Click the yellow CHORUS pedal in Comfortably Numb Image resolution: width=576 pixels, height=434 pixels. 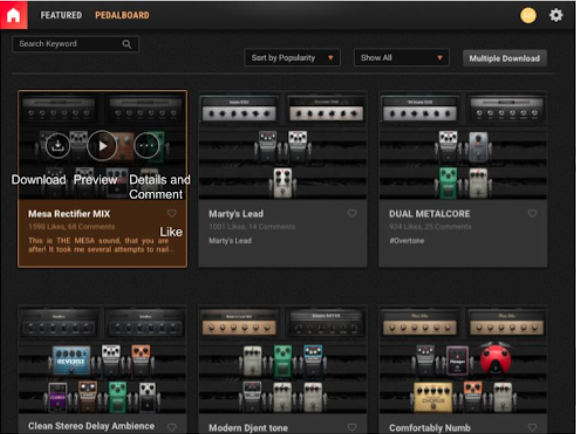(x=433, y=397)
